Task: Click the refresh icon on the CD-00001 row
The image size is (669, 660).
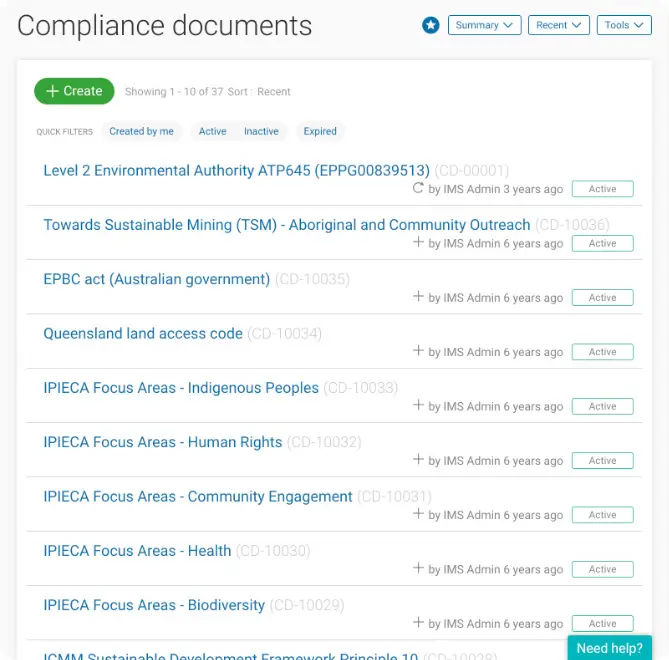Action: [418, 188]
